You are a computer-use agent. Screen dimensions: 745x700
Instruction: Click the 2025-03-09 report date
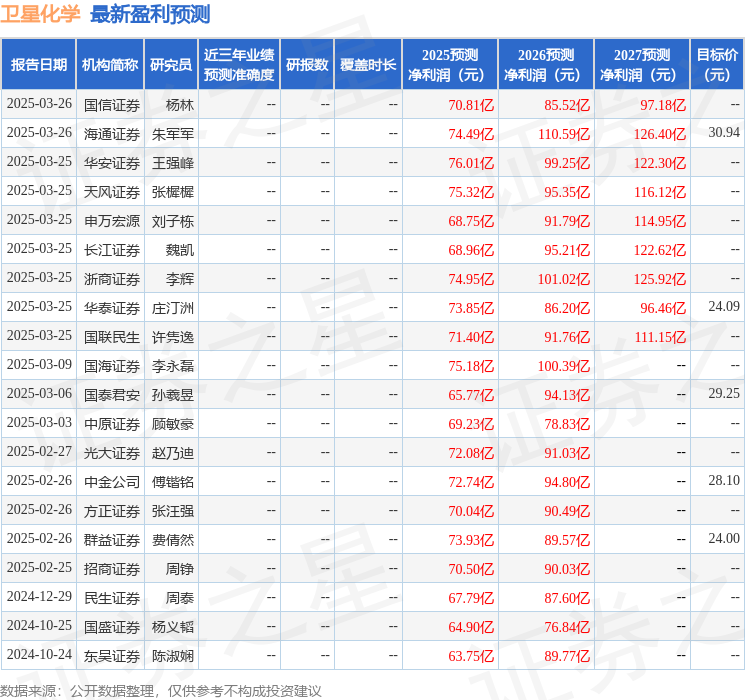(39, 364)
